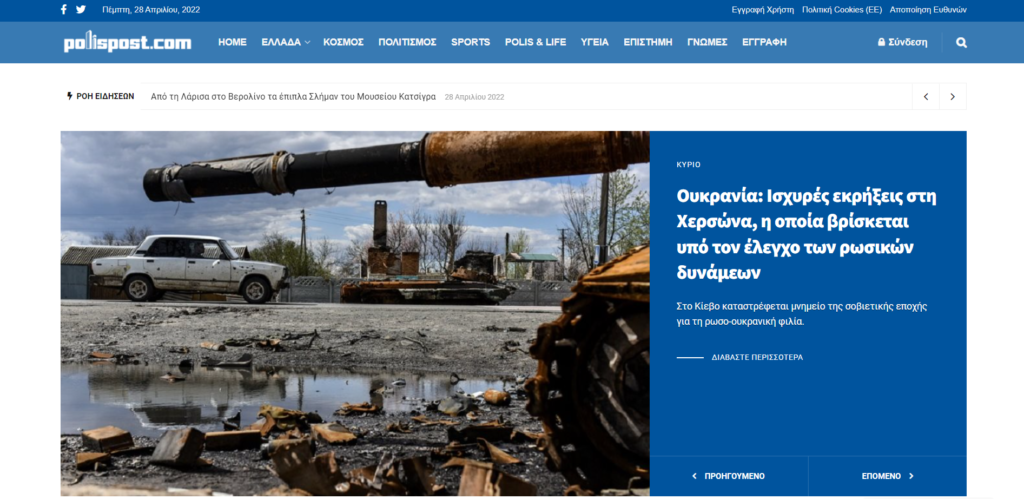Click the Σύνδεση login button
This screenshot has height=499, width=1024.
[902, 43]
